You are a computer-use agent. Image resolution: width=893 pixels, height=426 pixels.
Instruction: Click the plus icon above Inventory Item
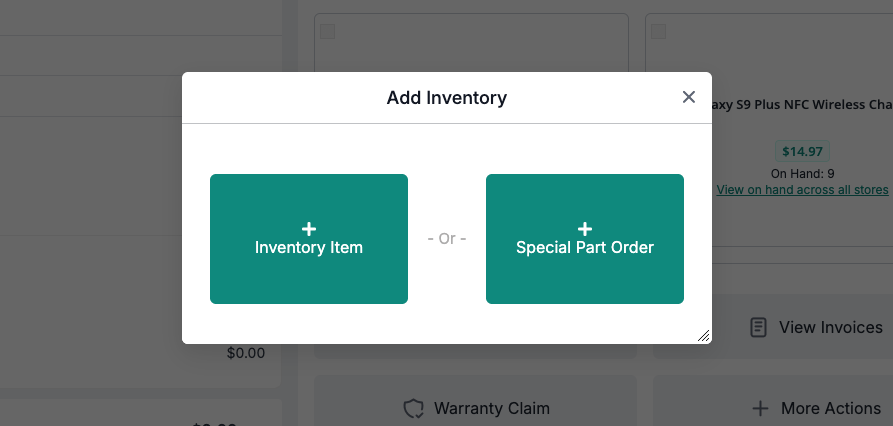pos(309,229)
